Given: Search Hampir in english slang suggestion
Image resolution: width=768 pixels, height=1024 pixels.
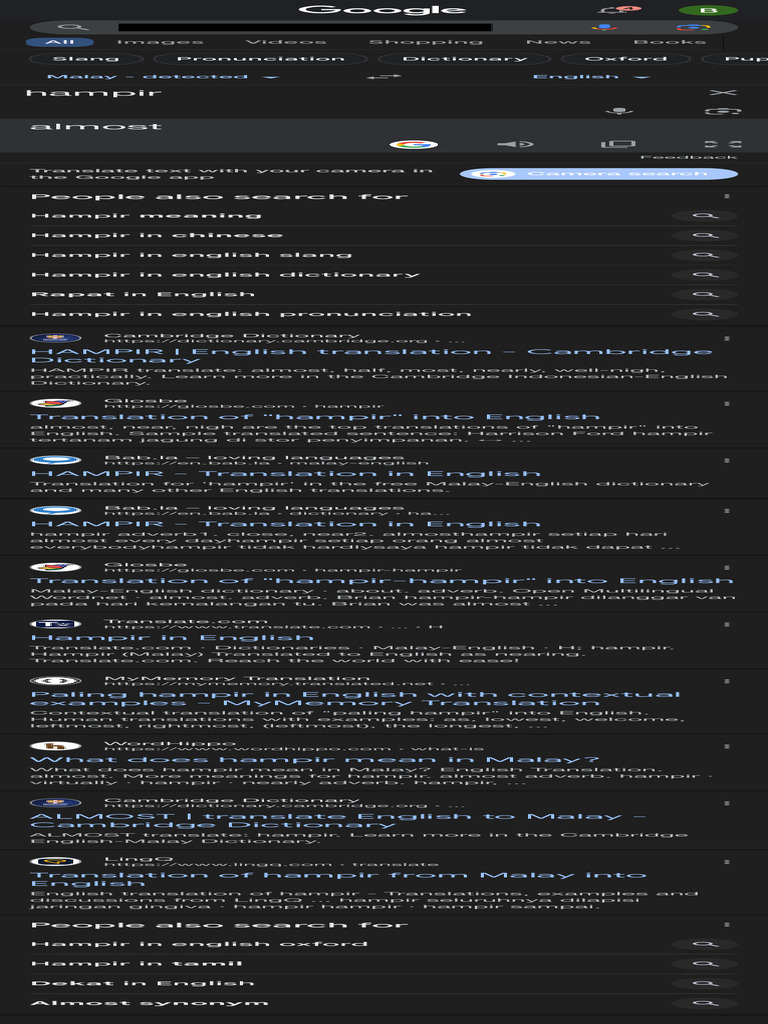Looking at the screenshot, I should coord(191,255).
